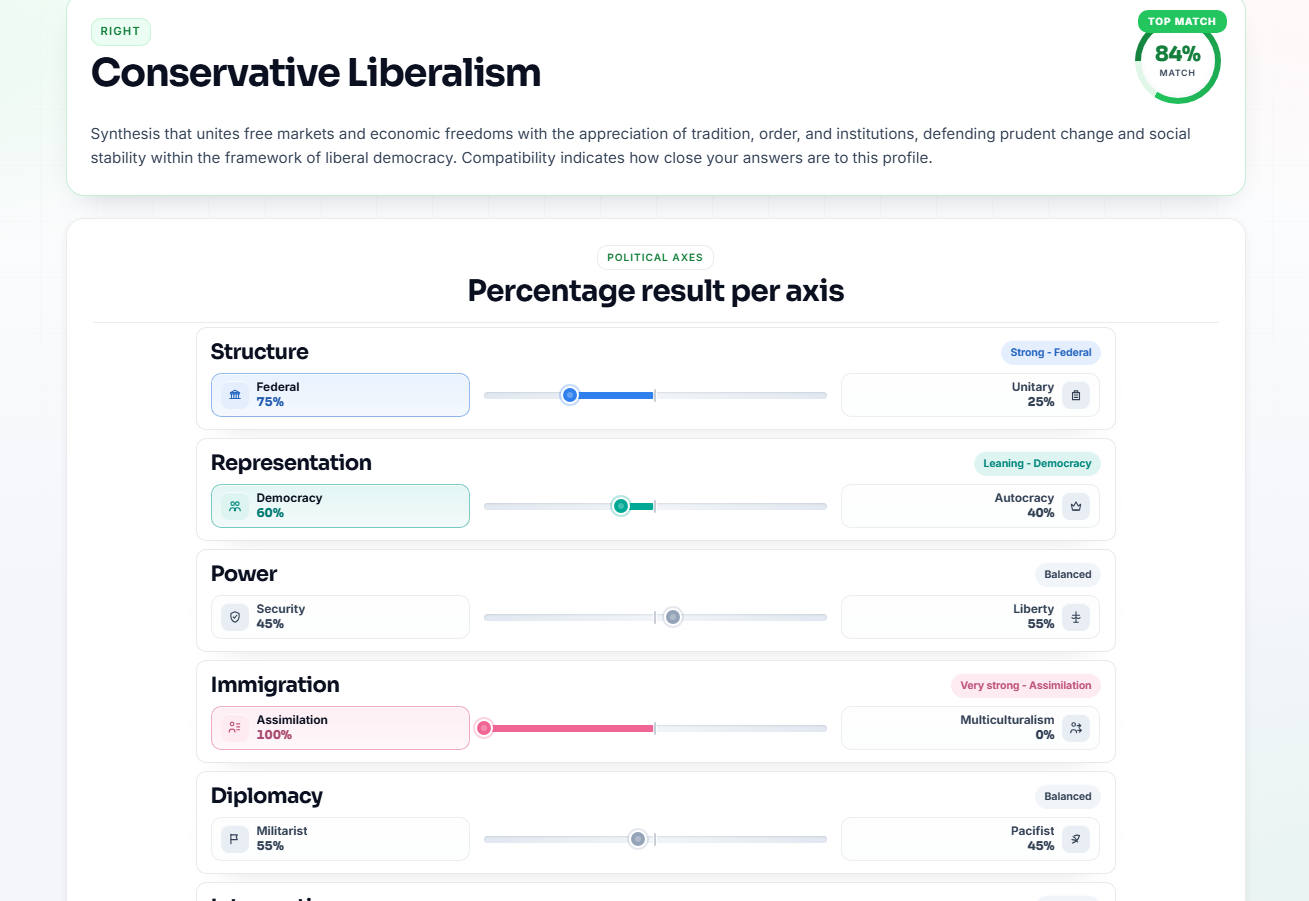
Task: Click the Unitary clipboard icon
Action: pyautogui.click(x=1076, y=395)
